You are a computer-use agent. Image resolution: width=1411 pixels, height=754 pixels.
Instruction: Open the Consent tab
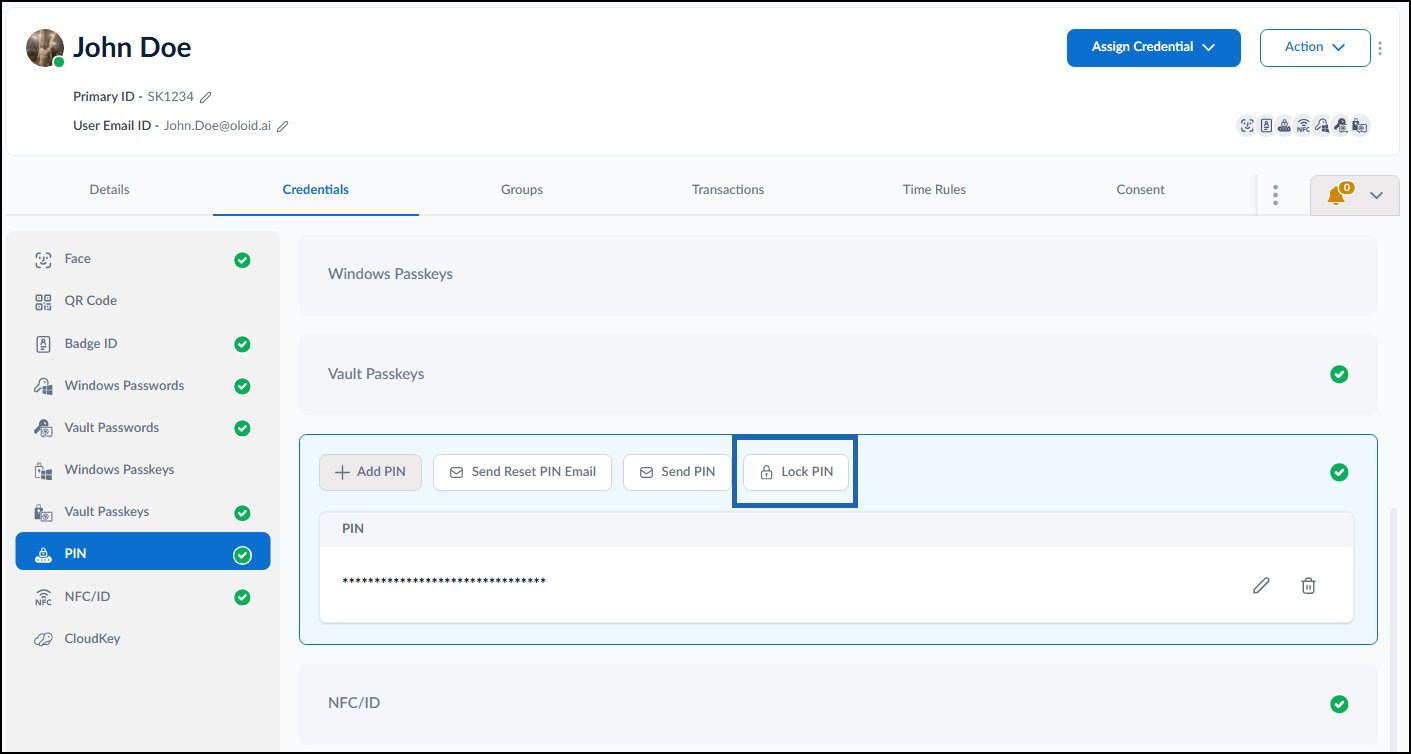pyautogui.click(x=1140, y=189)
